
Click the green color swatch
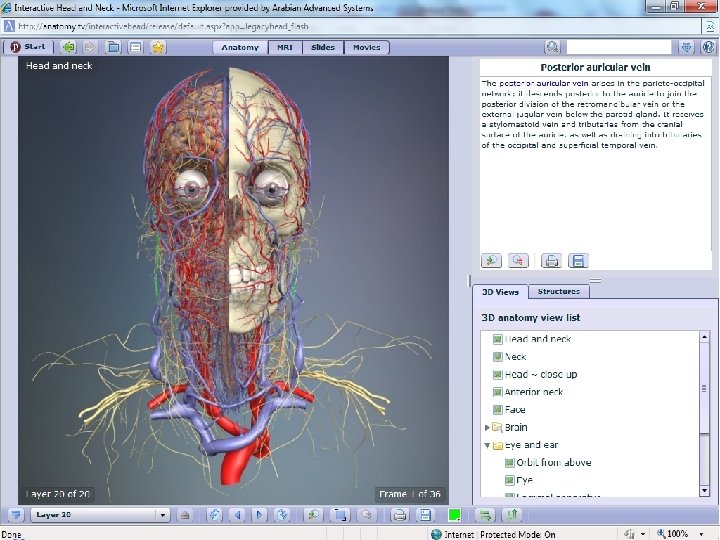pyautogui.click(x=454, y=515)
